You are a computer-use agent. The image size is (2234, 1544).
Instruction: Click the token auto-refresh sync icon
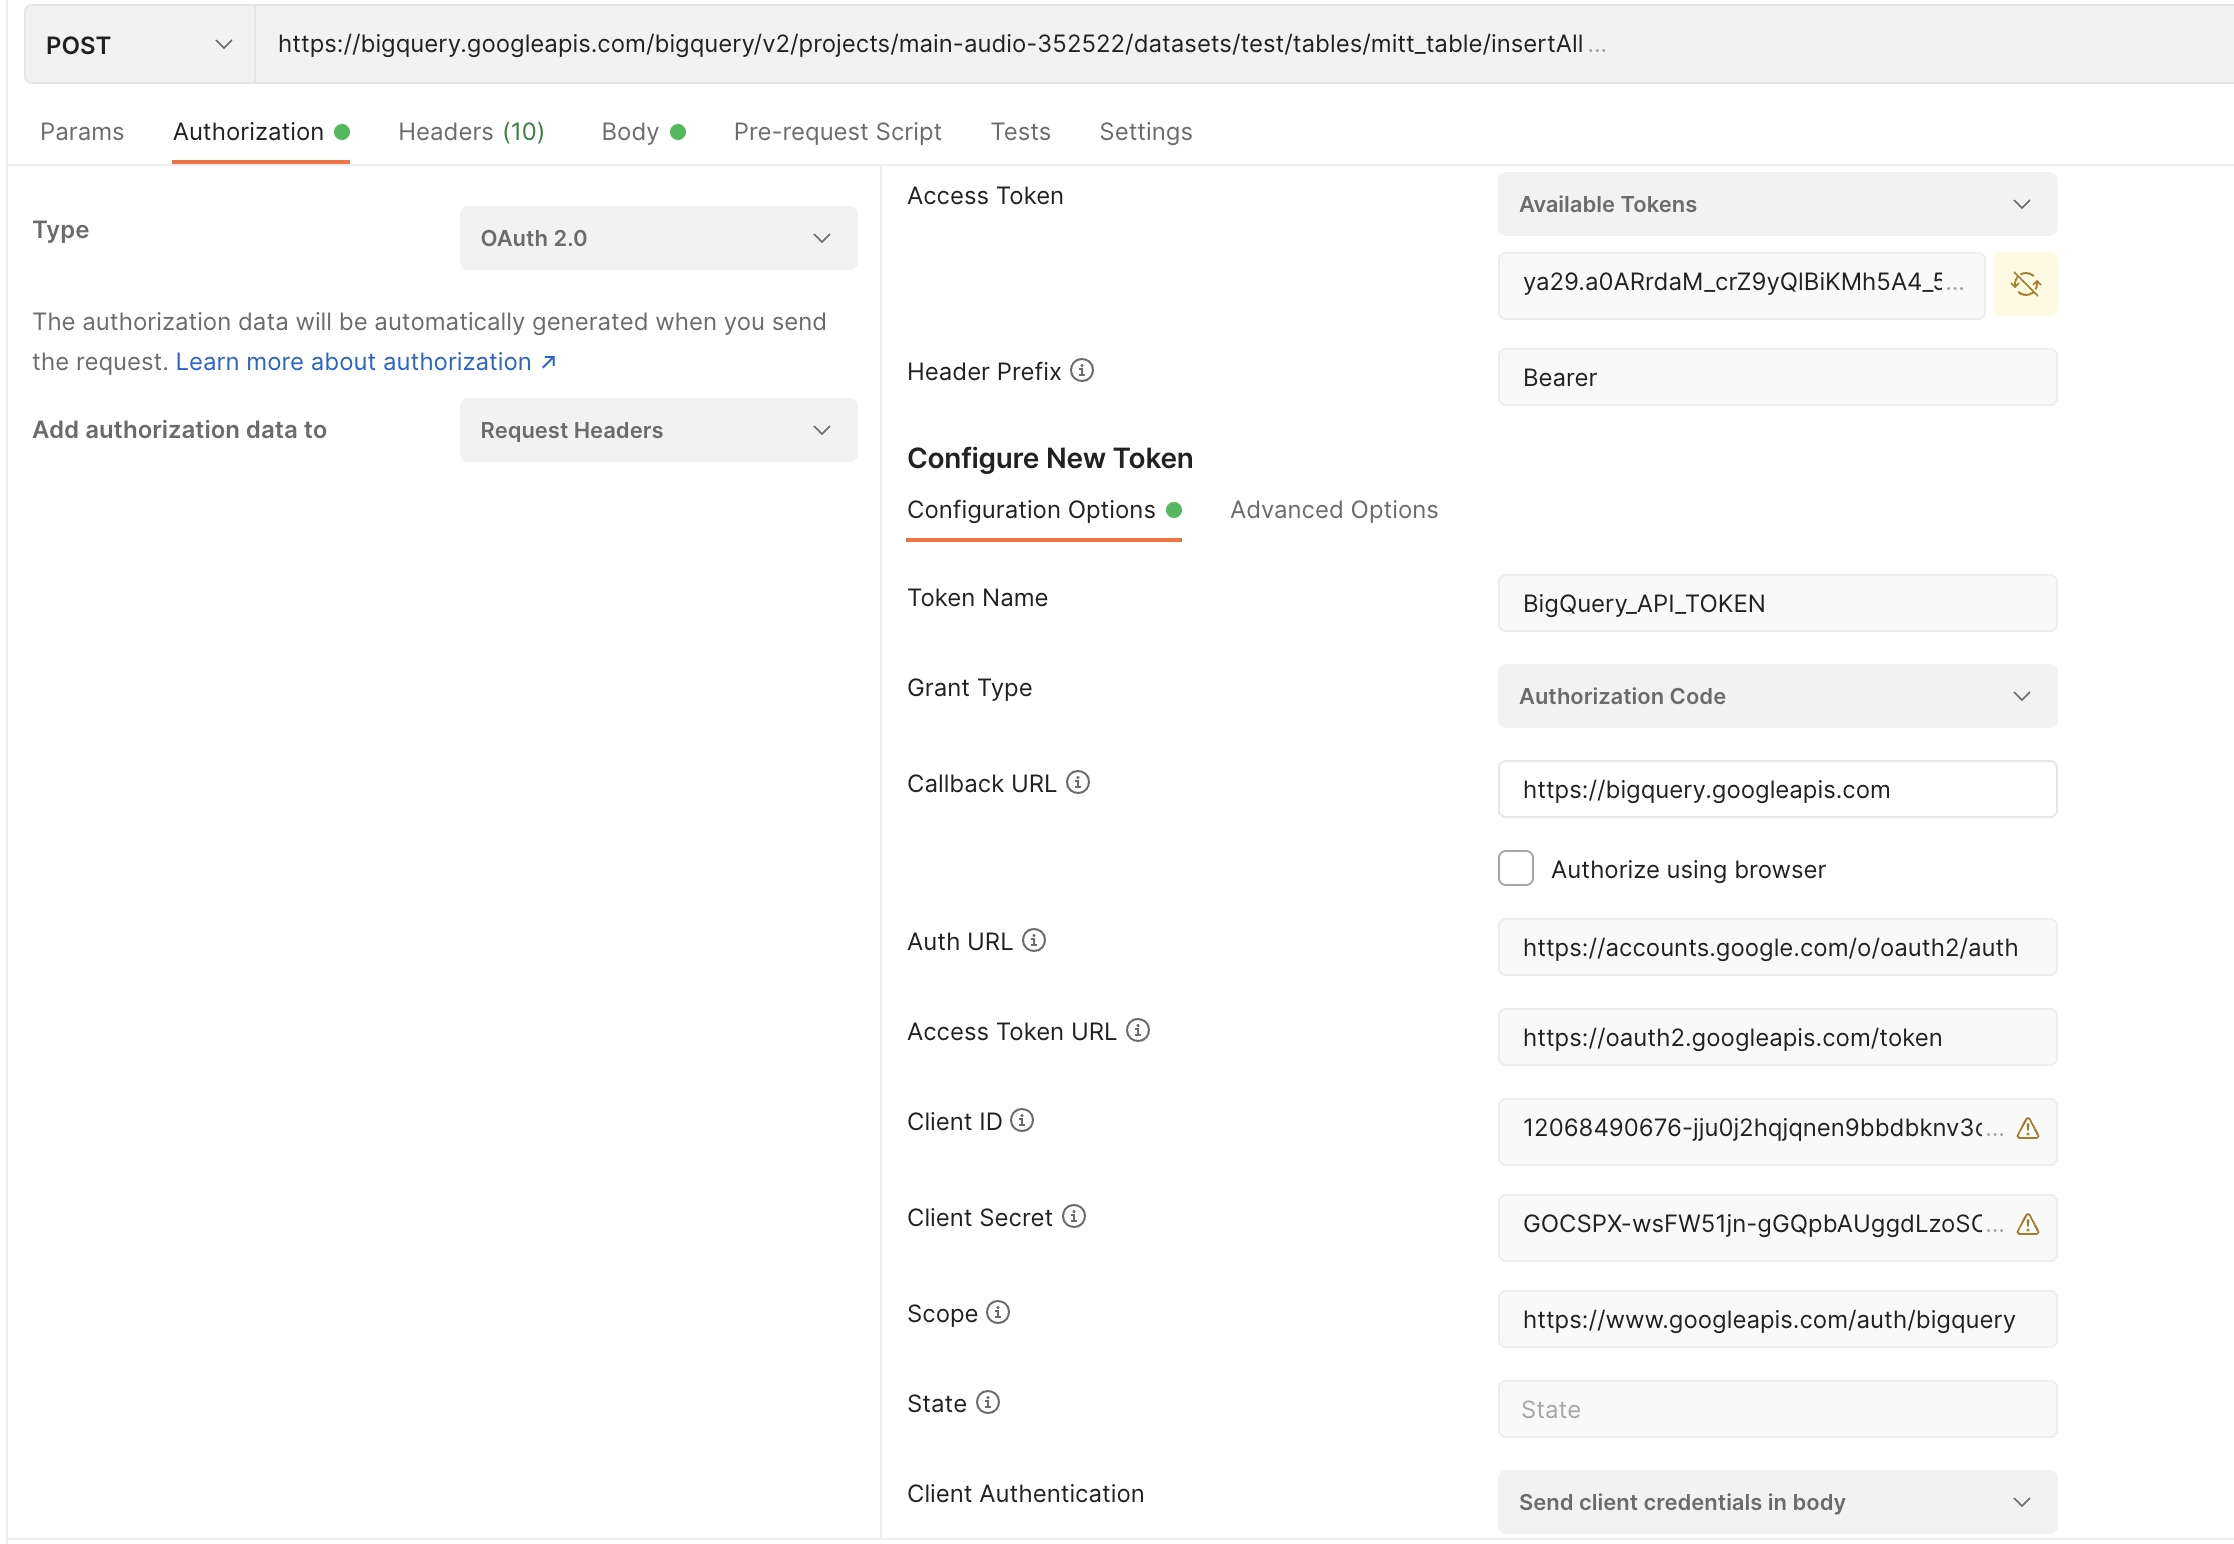(x=2026, y=284)
